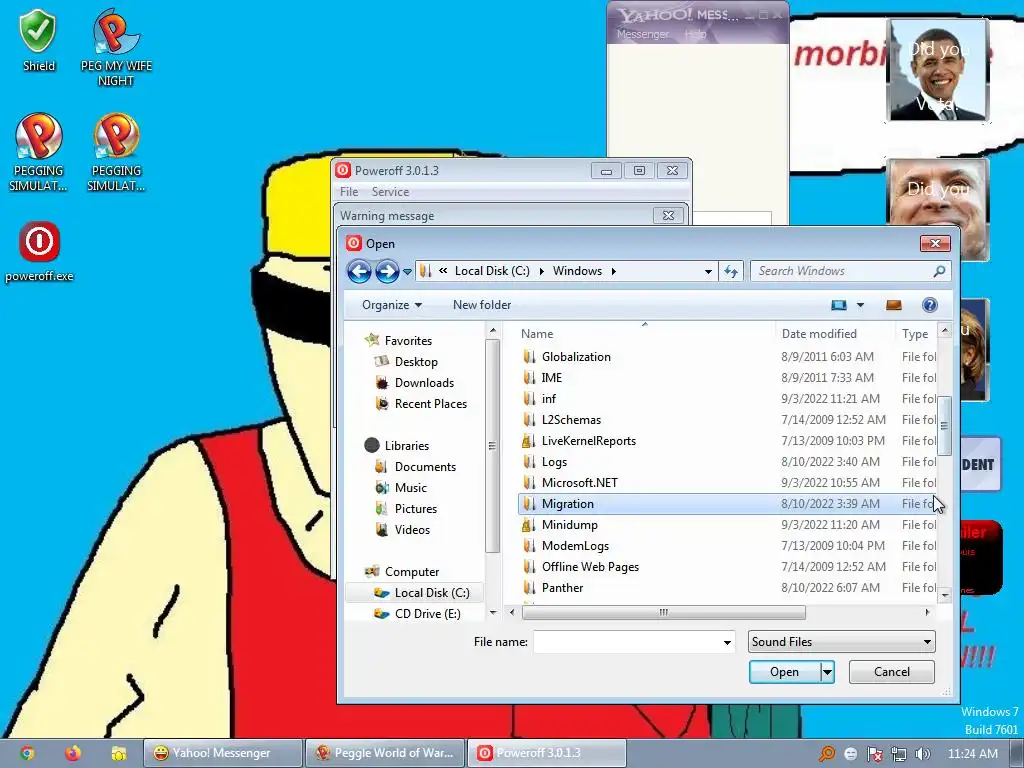The height and width of the screenshot is (768, 1024).
Task: Expand the recent locations arrow near Forward
Action: point(407,272)
